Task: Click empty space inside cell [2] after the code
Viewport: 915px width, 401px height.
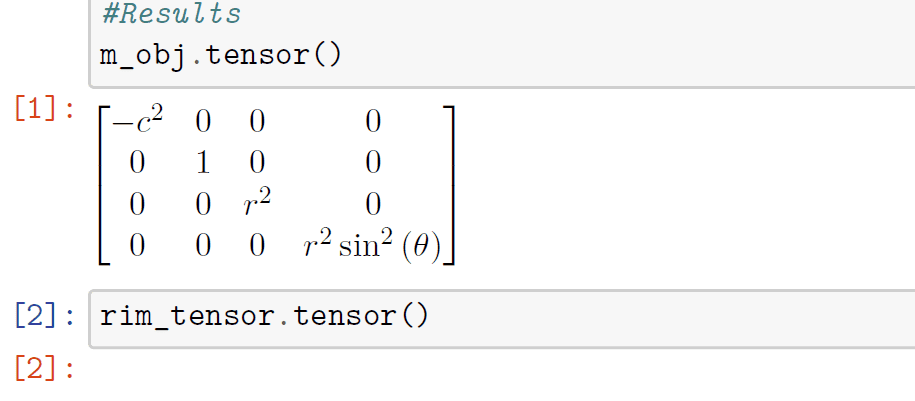Action: pyautogui.click(x=671, y=319)
